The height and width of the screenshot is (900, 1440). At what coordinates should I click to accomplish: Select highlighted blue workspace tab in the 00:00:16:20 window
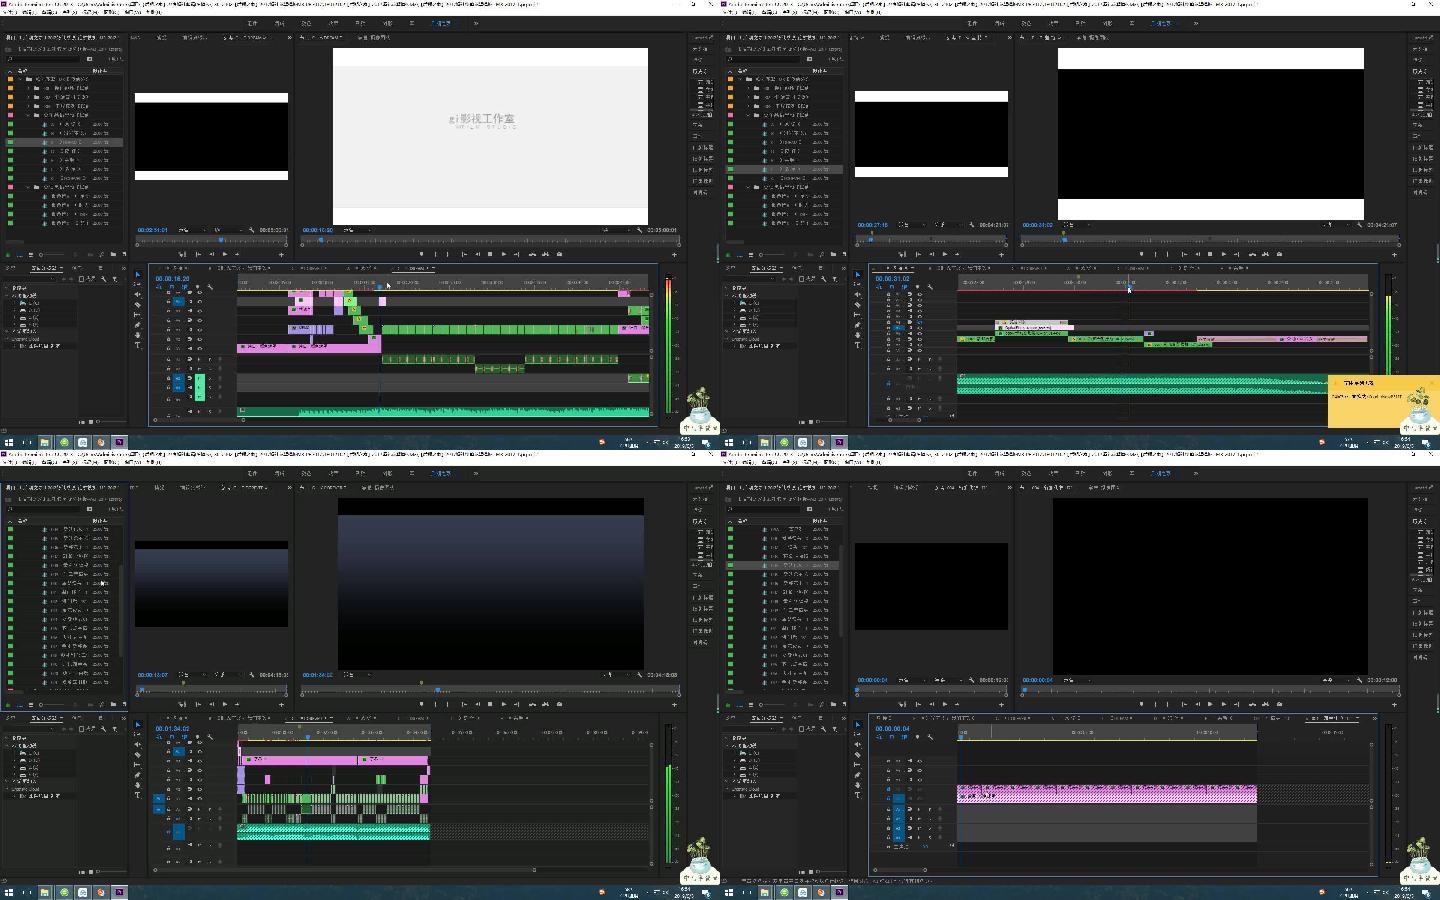441,23
